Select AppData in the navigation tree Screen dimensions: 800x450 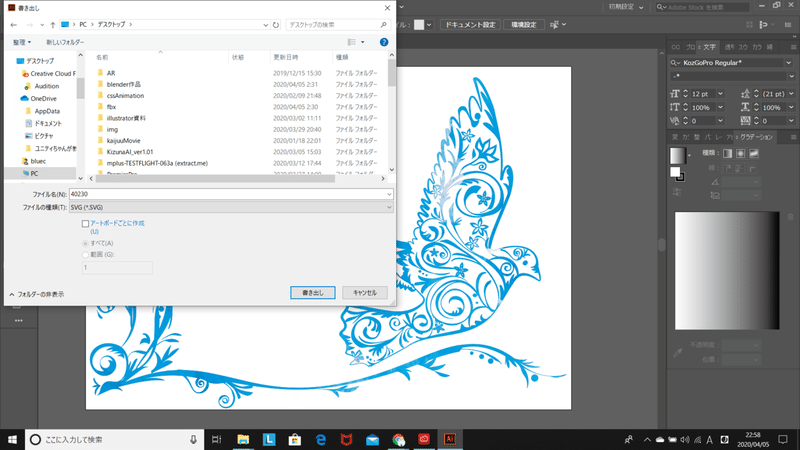coord(47,111)
